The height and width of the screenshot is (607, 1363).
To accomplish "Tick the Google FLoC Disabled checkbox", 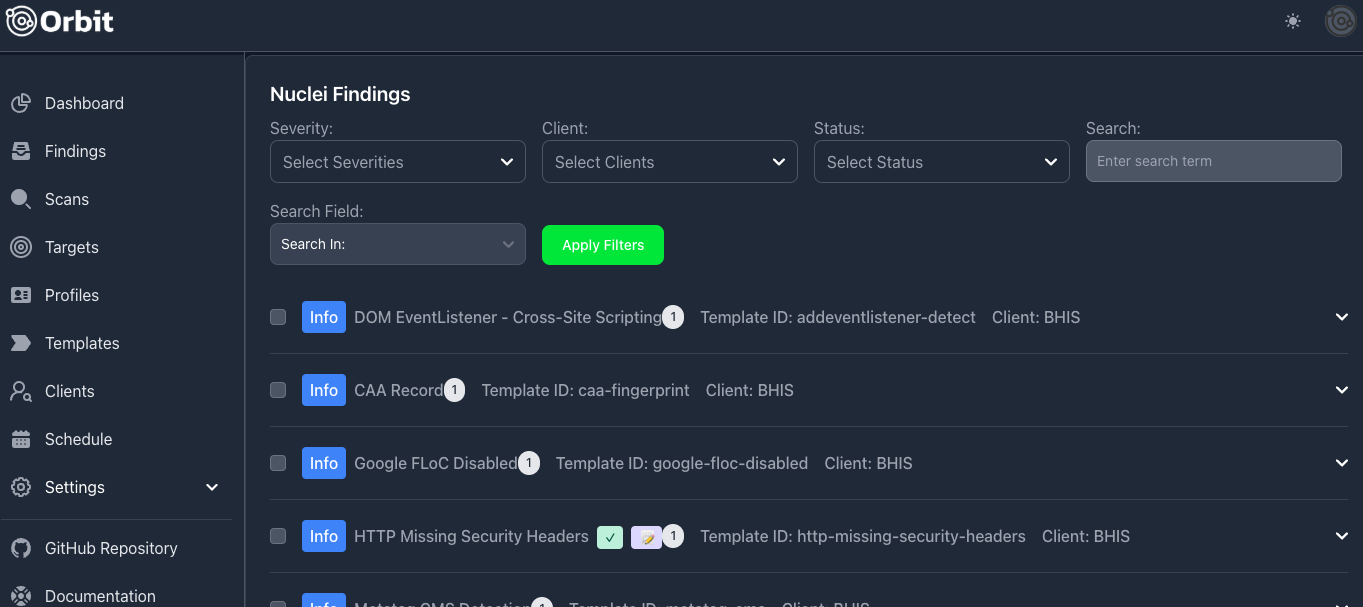I will (x=278, y=463).
